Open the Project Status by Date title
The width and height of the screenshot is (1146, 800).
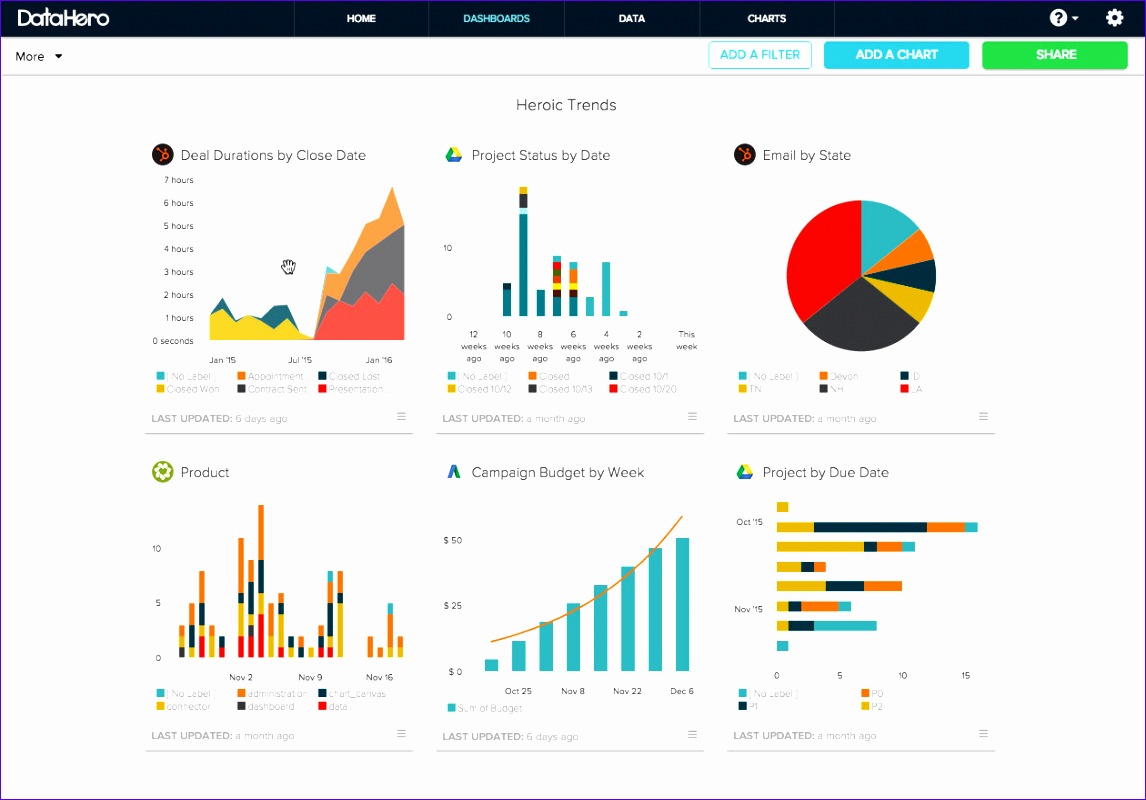(x=540, y=155)
